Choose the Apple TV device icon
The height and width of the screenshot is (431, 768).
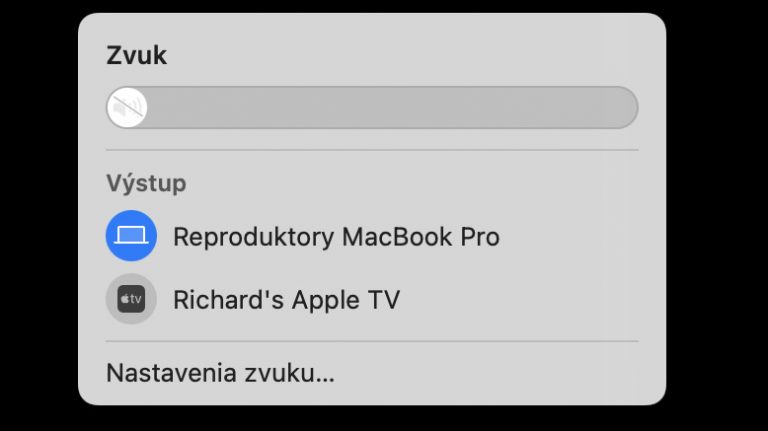pos(131,299)
